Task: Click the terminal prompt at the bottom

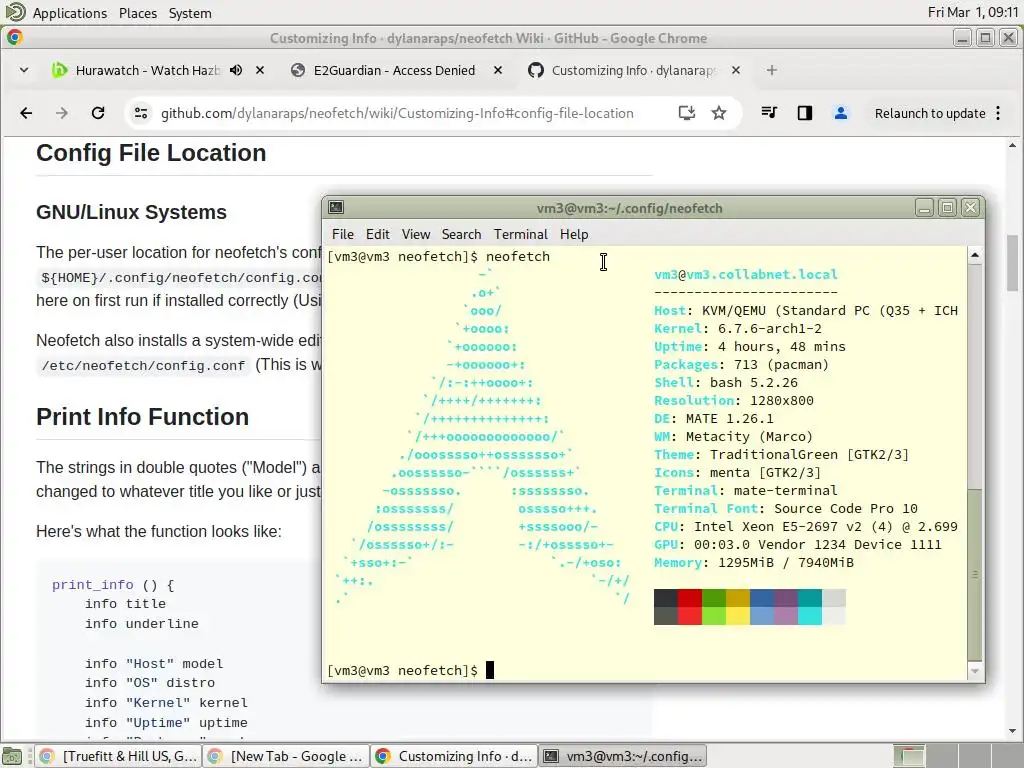Action: (402, 671)
